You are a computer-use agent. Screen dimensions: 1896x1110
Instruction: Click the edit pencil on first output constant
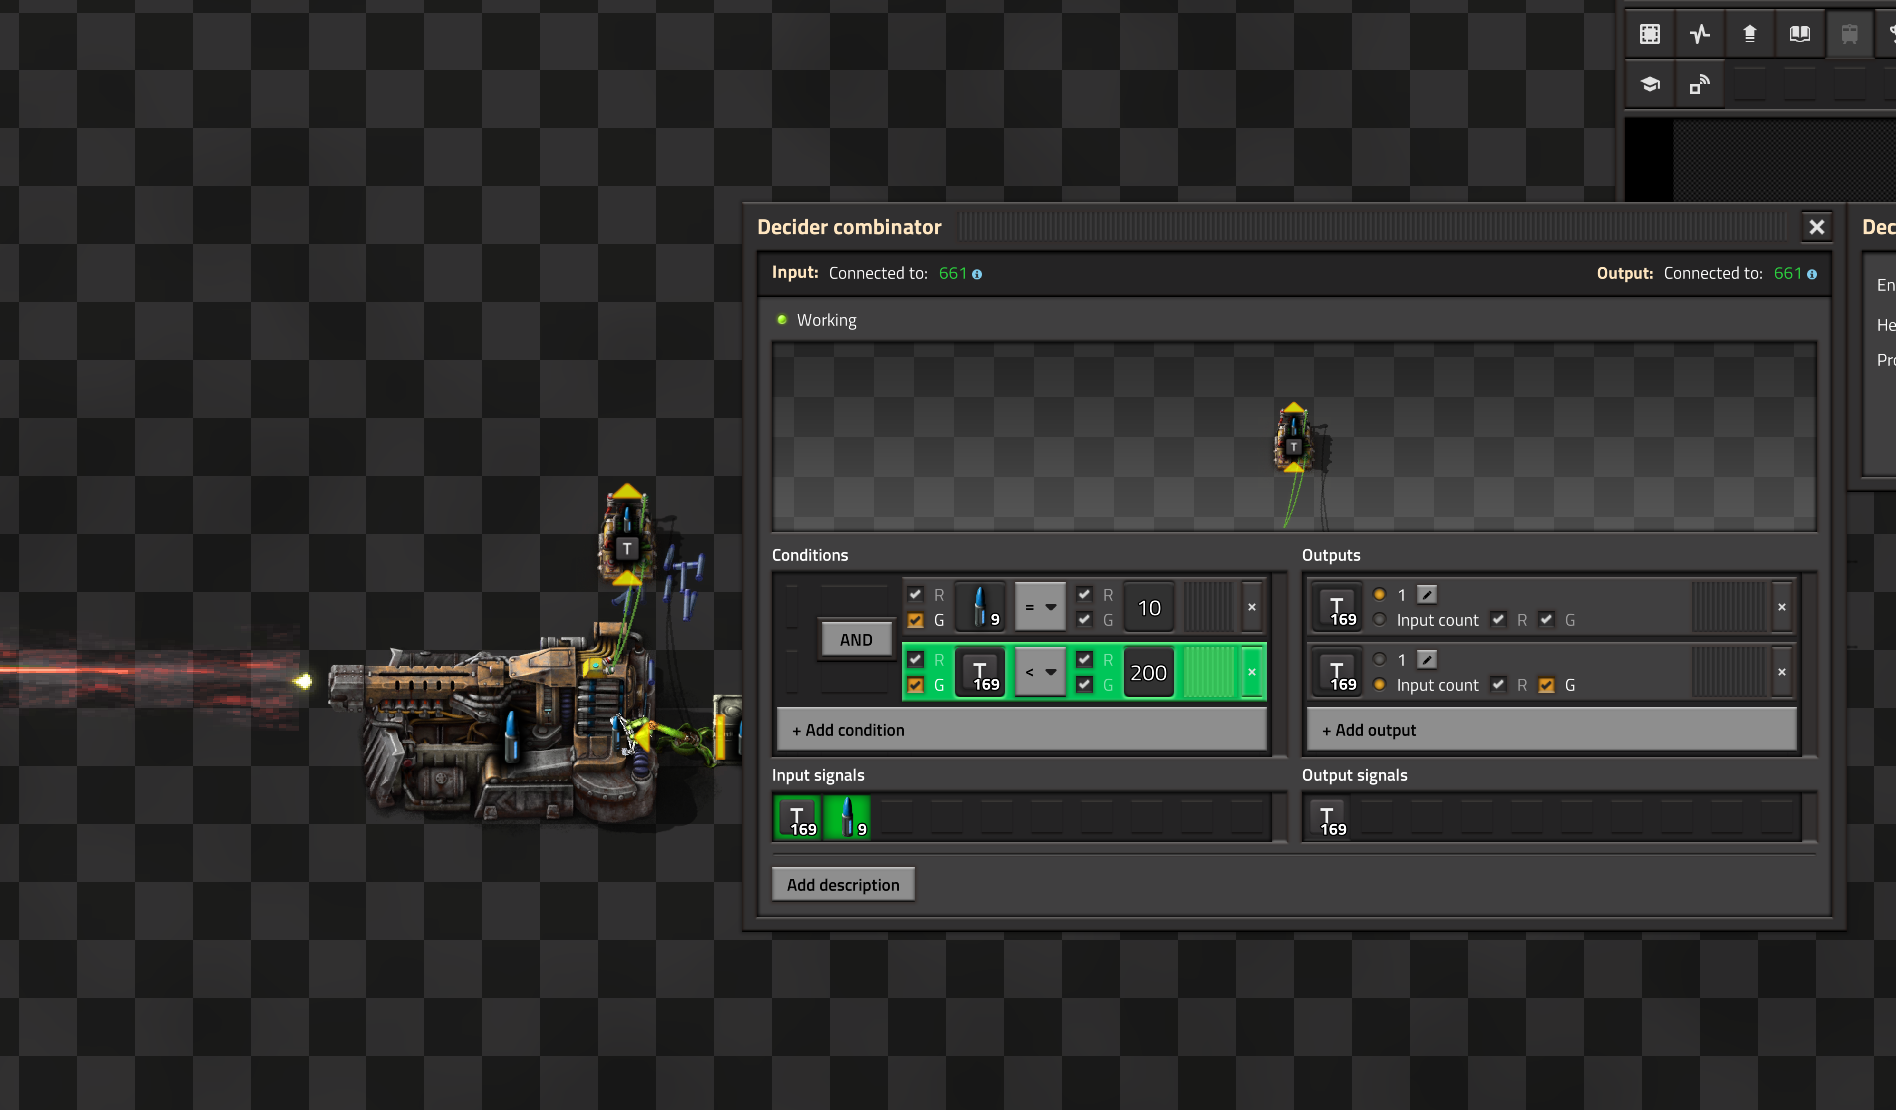coord(1427,595)
